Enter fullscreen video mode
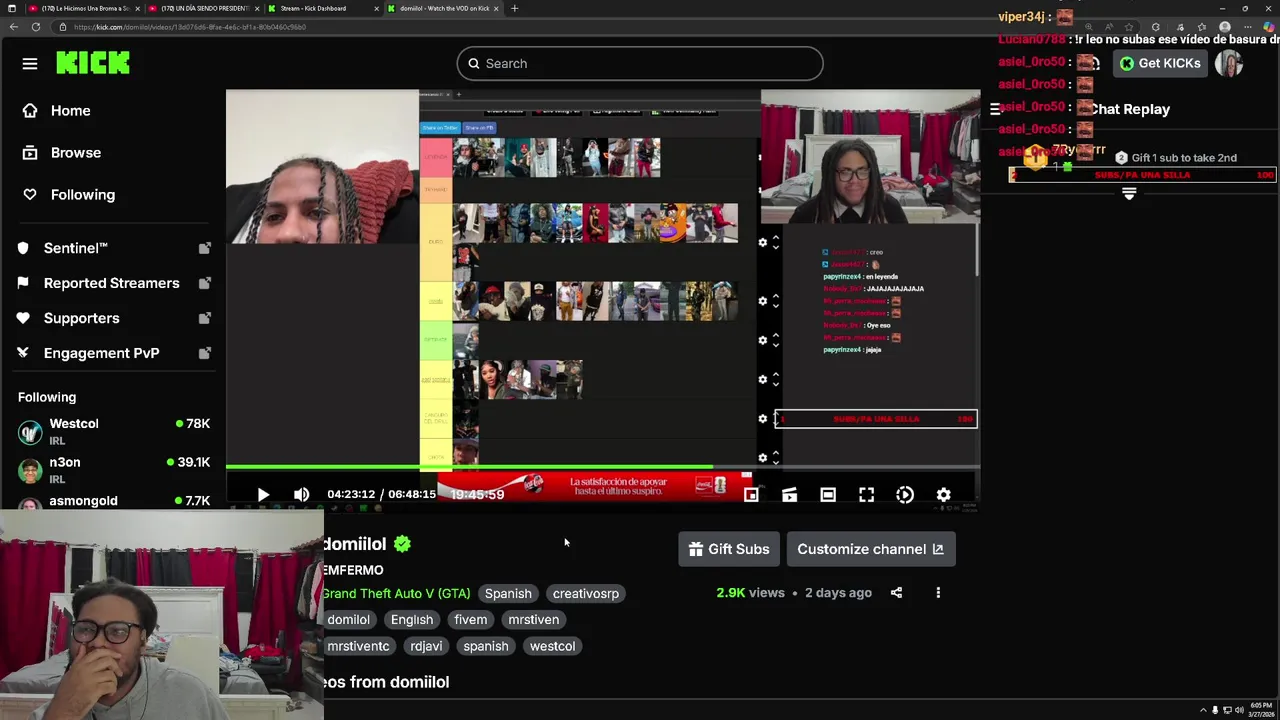Viewport: 1280px width, 720px height. point(866,495)
